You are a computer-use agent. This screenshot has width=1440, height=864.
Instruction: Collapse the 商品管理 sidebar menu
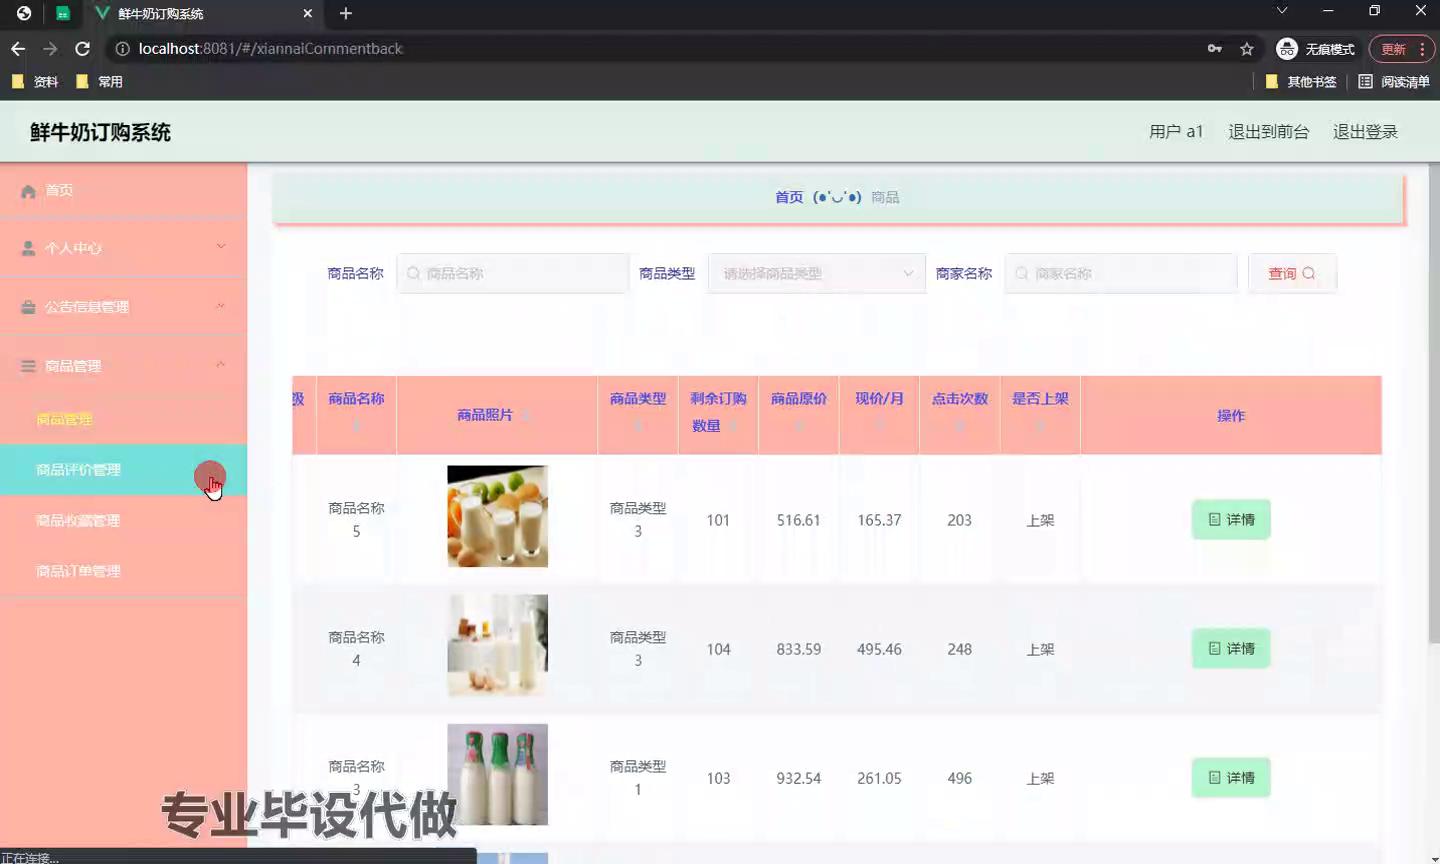point(123,366)
